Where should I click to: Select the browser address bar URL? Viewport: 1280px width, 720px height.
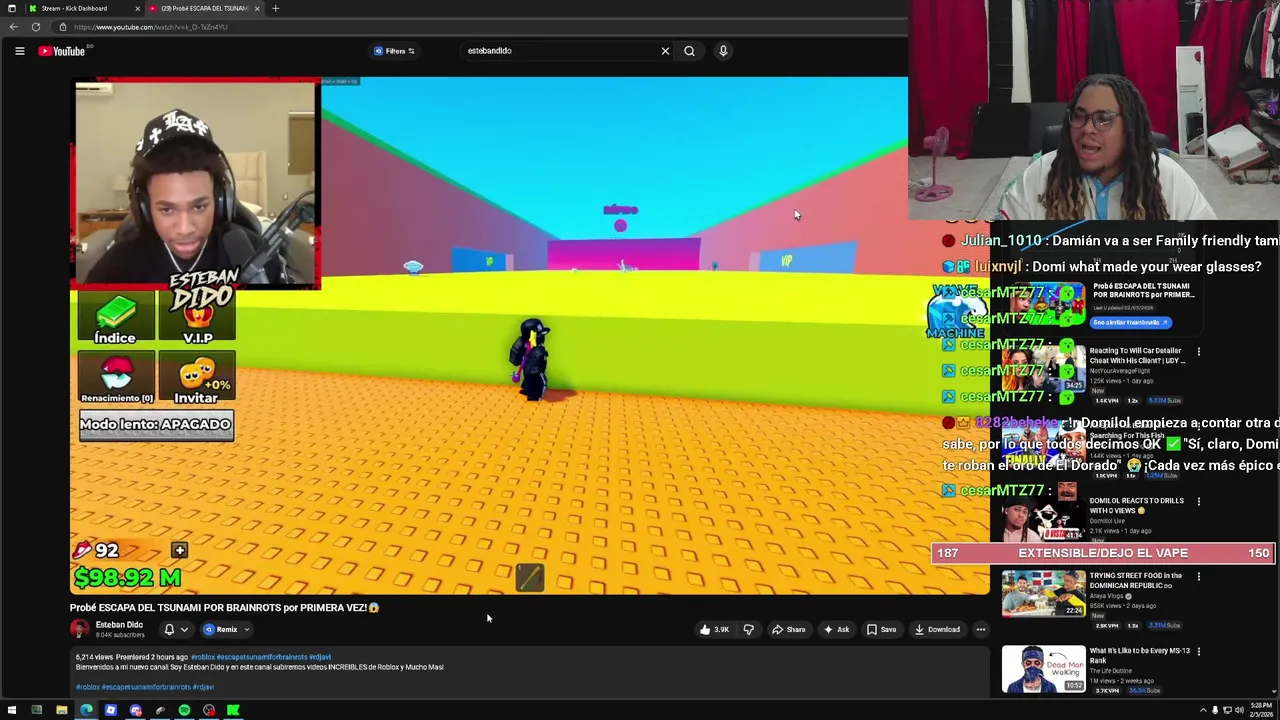tap(150, 27)
